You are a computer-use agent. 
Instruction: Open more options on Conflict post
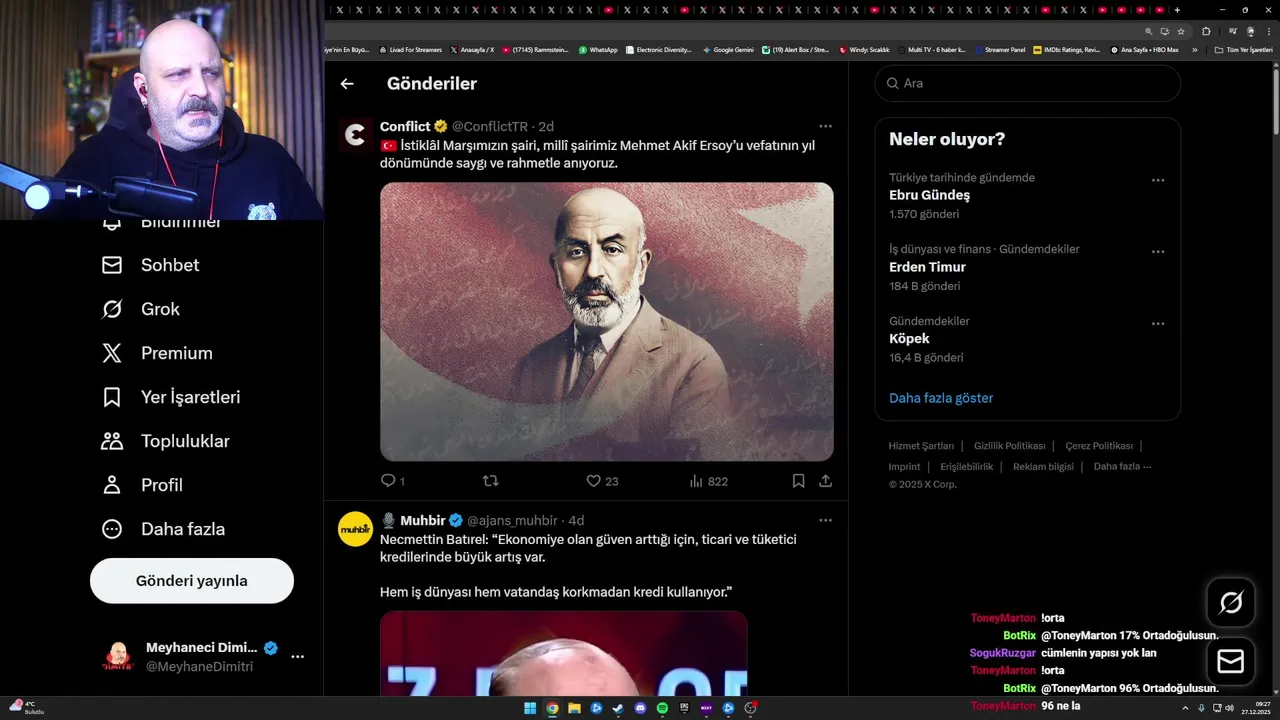coord(825,126)
